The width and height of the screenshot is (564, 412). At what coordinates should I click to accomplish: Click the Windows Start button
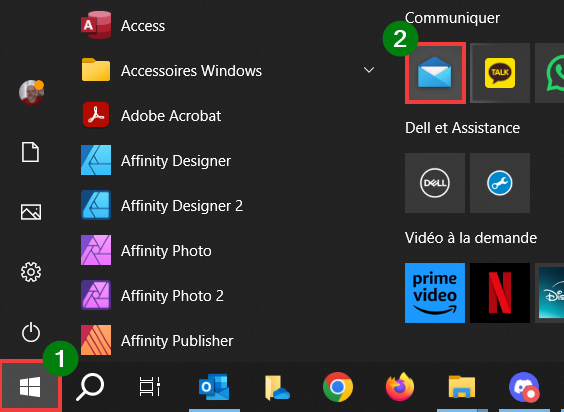click(x=30, y=387)
